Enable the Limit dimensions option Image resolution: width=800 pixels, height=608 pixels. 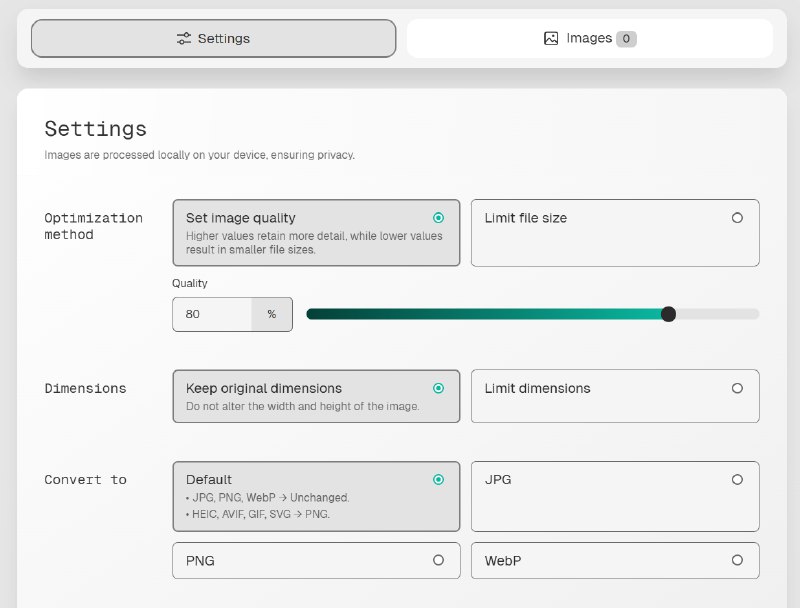click(x=614, y=396)
